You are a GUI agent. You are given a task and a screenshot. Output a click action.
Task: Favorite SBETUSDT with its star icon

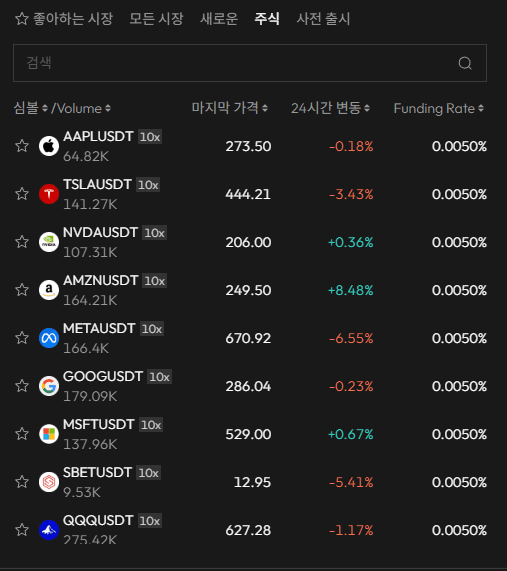pos(22,482)
